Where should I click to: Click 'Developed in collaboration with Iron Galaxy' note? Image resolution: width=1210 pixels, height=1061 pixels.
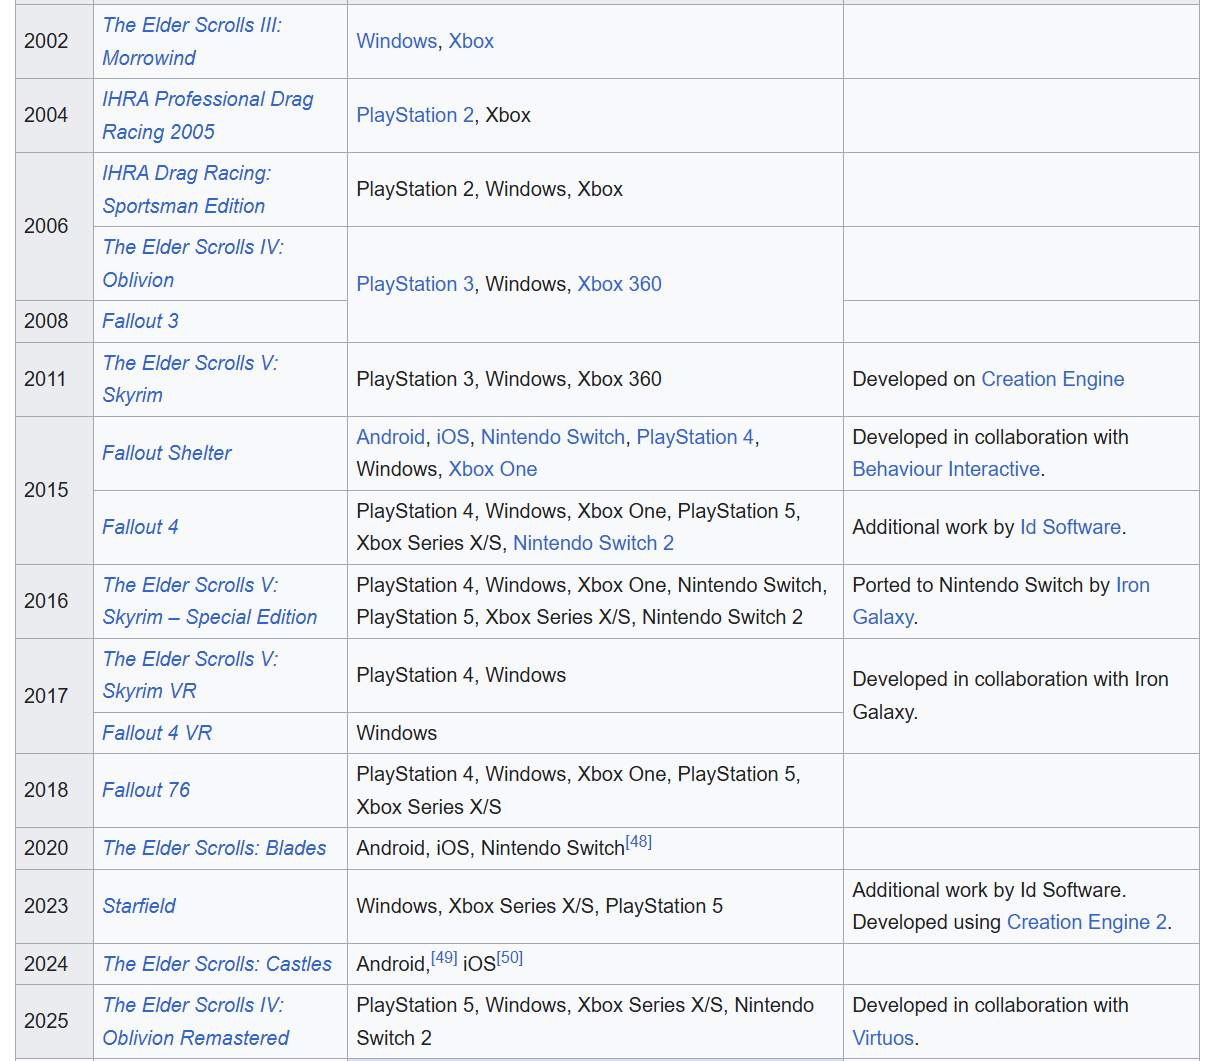coord(1010,696)
